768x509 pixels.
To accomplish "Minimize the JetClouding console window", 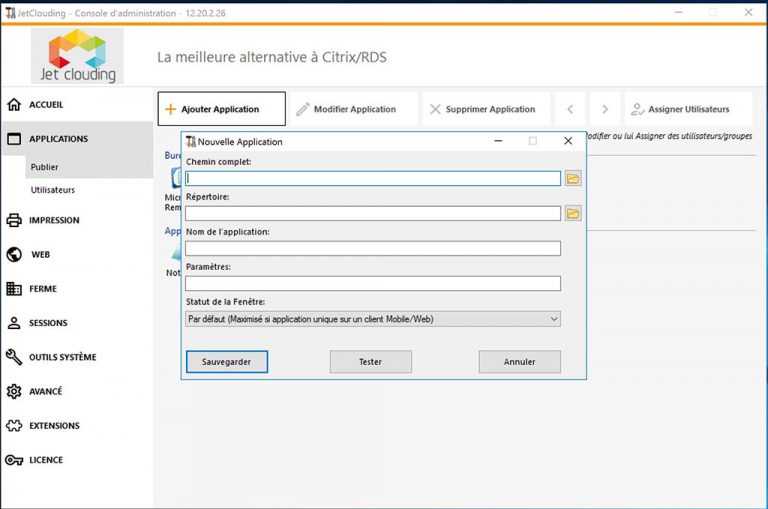I will (678, 12).
